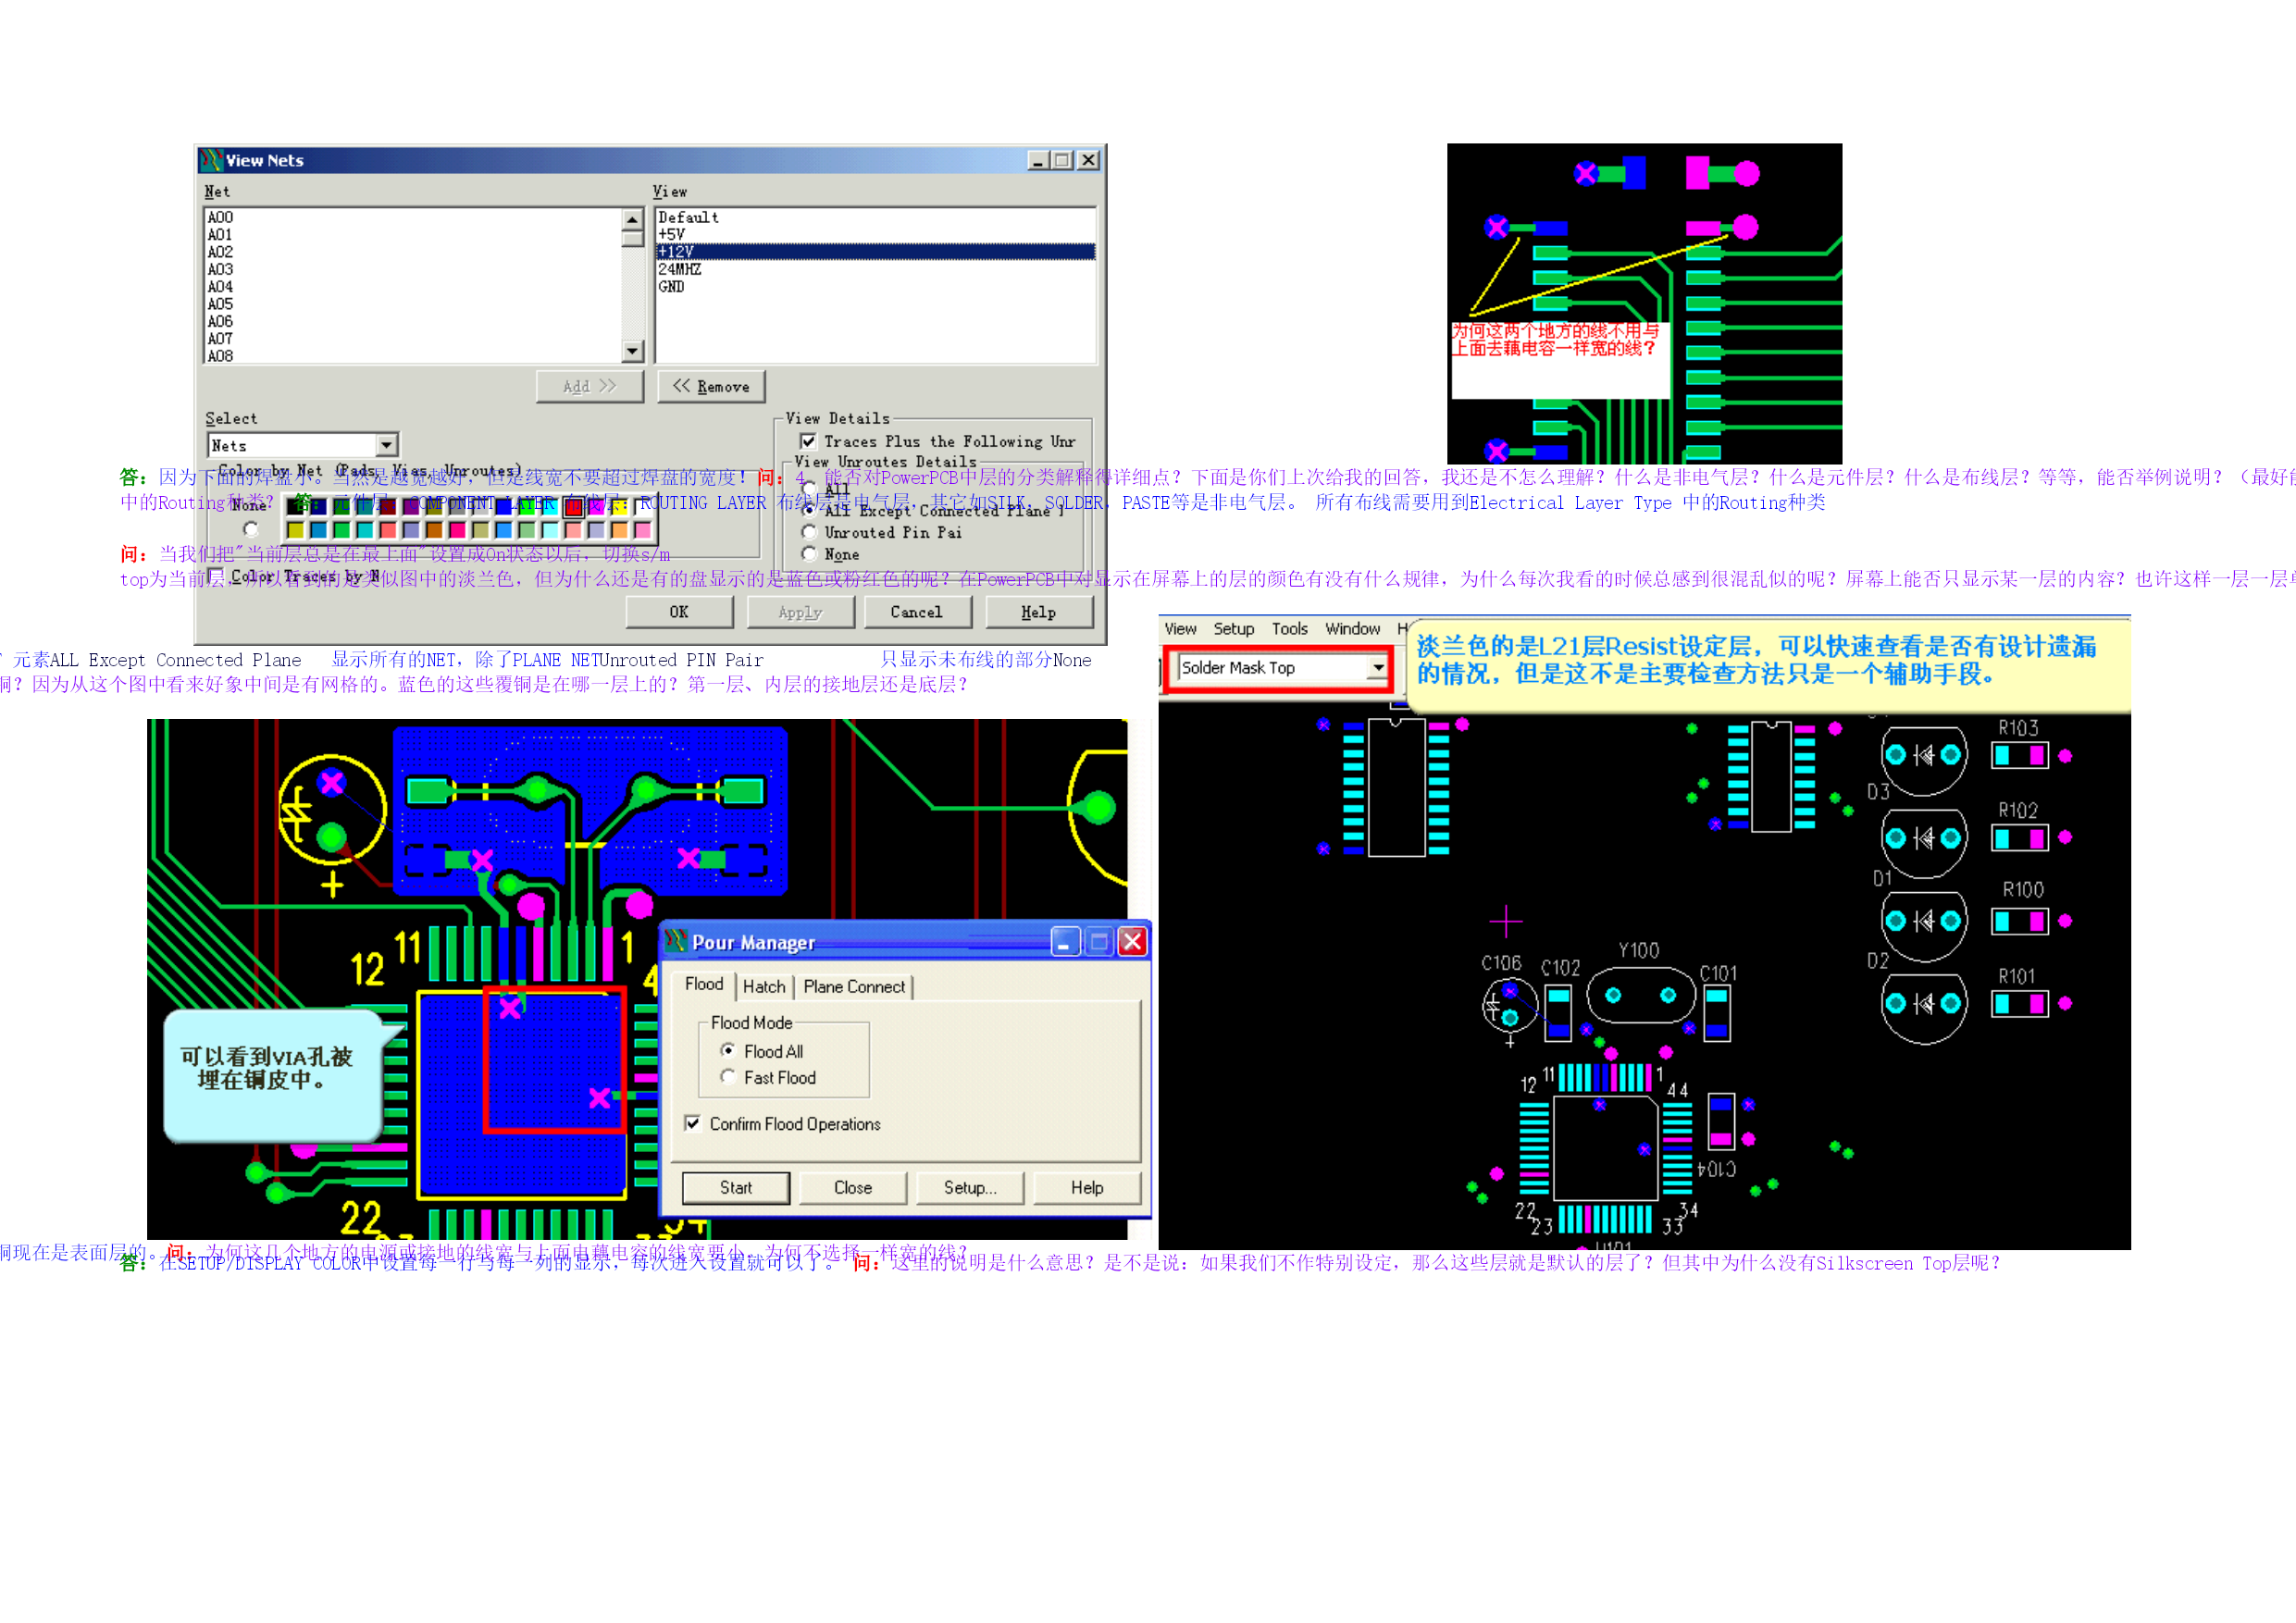Click Cancel in View Nets dialog
Image resolution: width=2296 pixels, height=1623 pixels.
point(917,612)
